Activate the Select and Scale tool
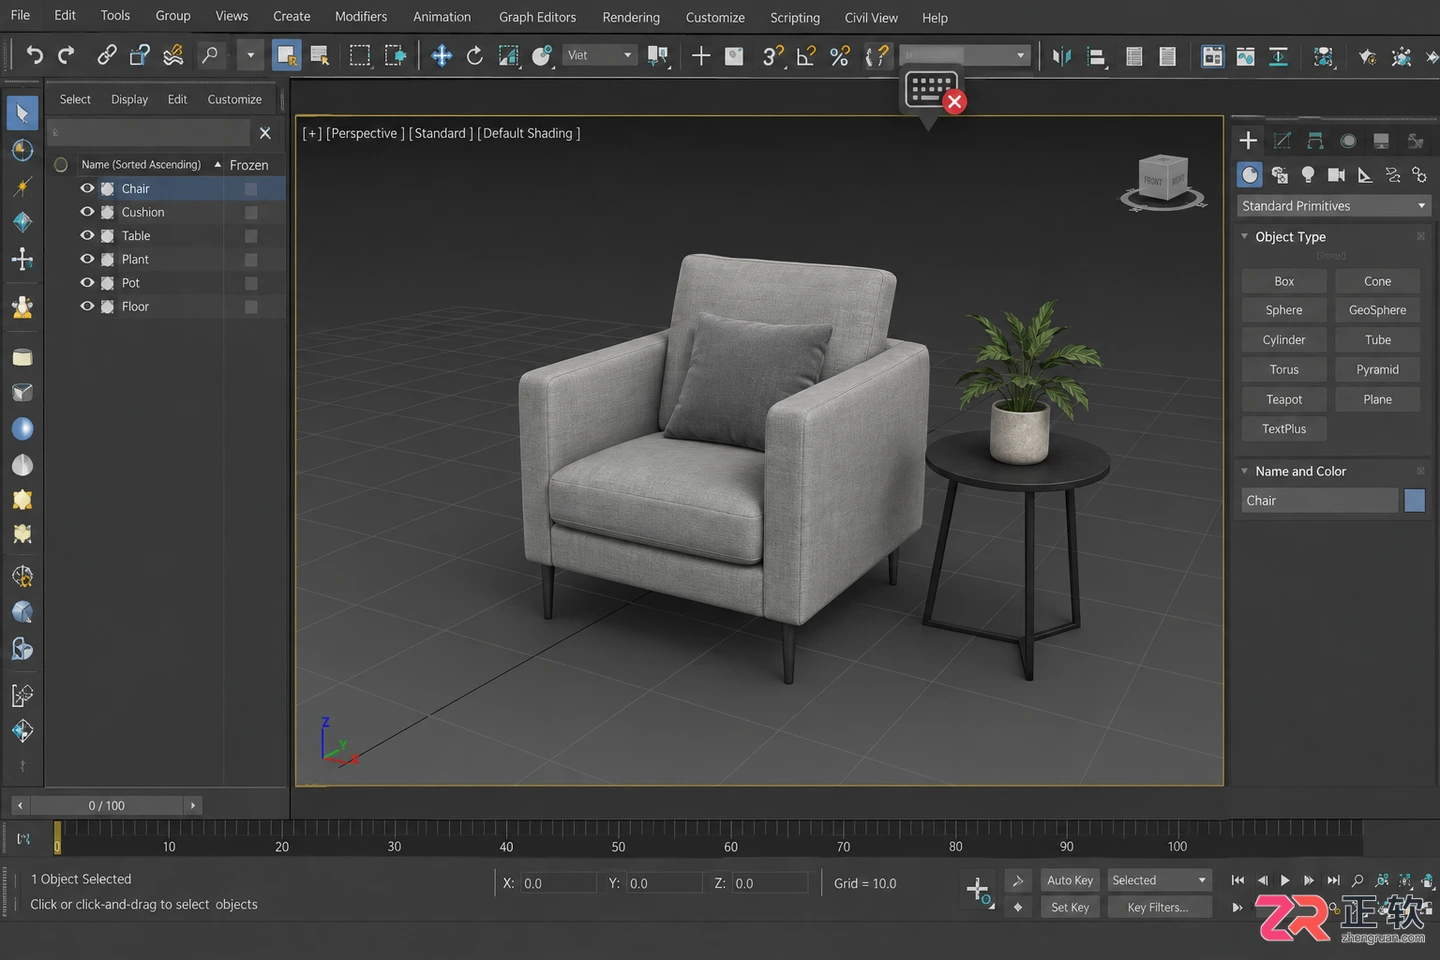1440x960 pixels. 508,55
